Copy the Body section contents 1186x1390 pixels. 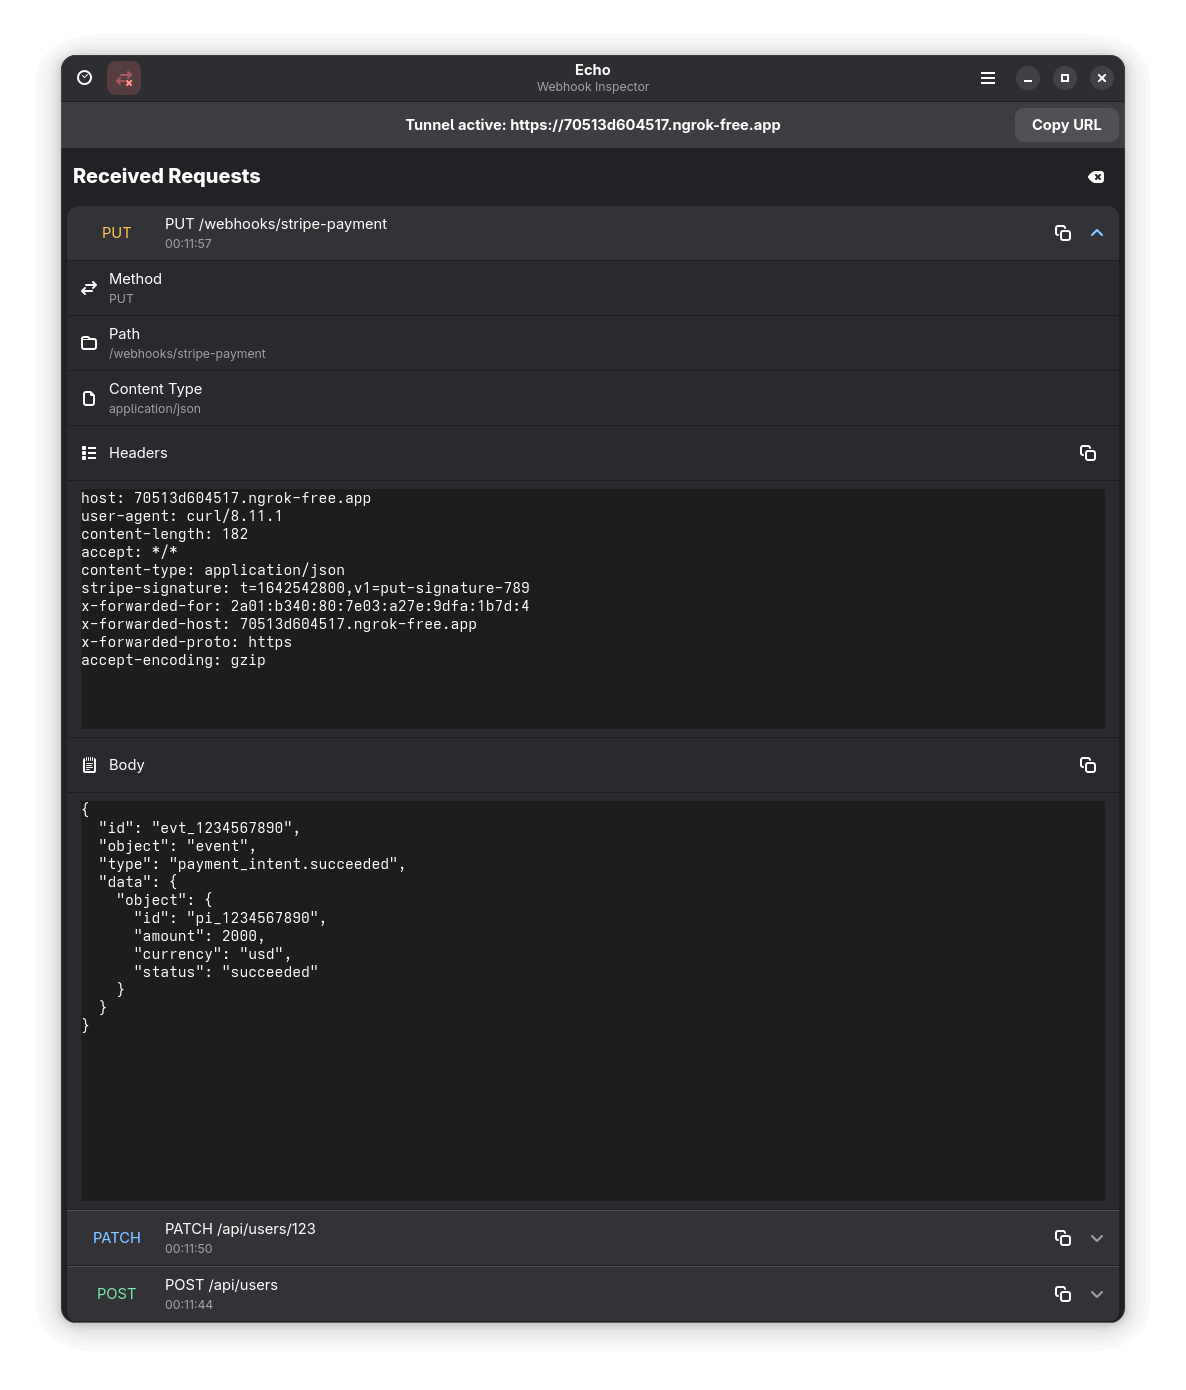coord(1088,765)
